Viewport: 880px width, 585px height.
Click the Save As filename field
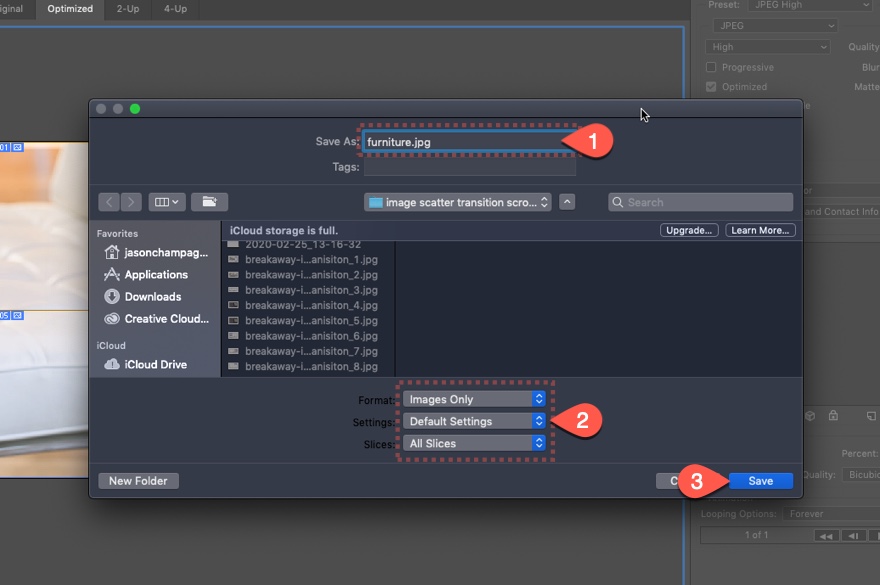click(x=467, y=142)
